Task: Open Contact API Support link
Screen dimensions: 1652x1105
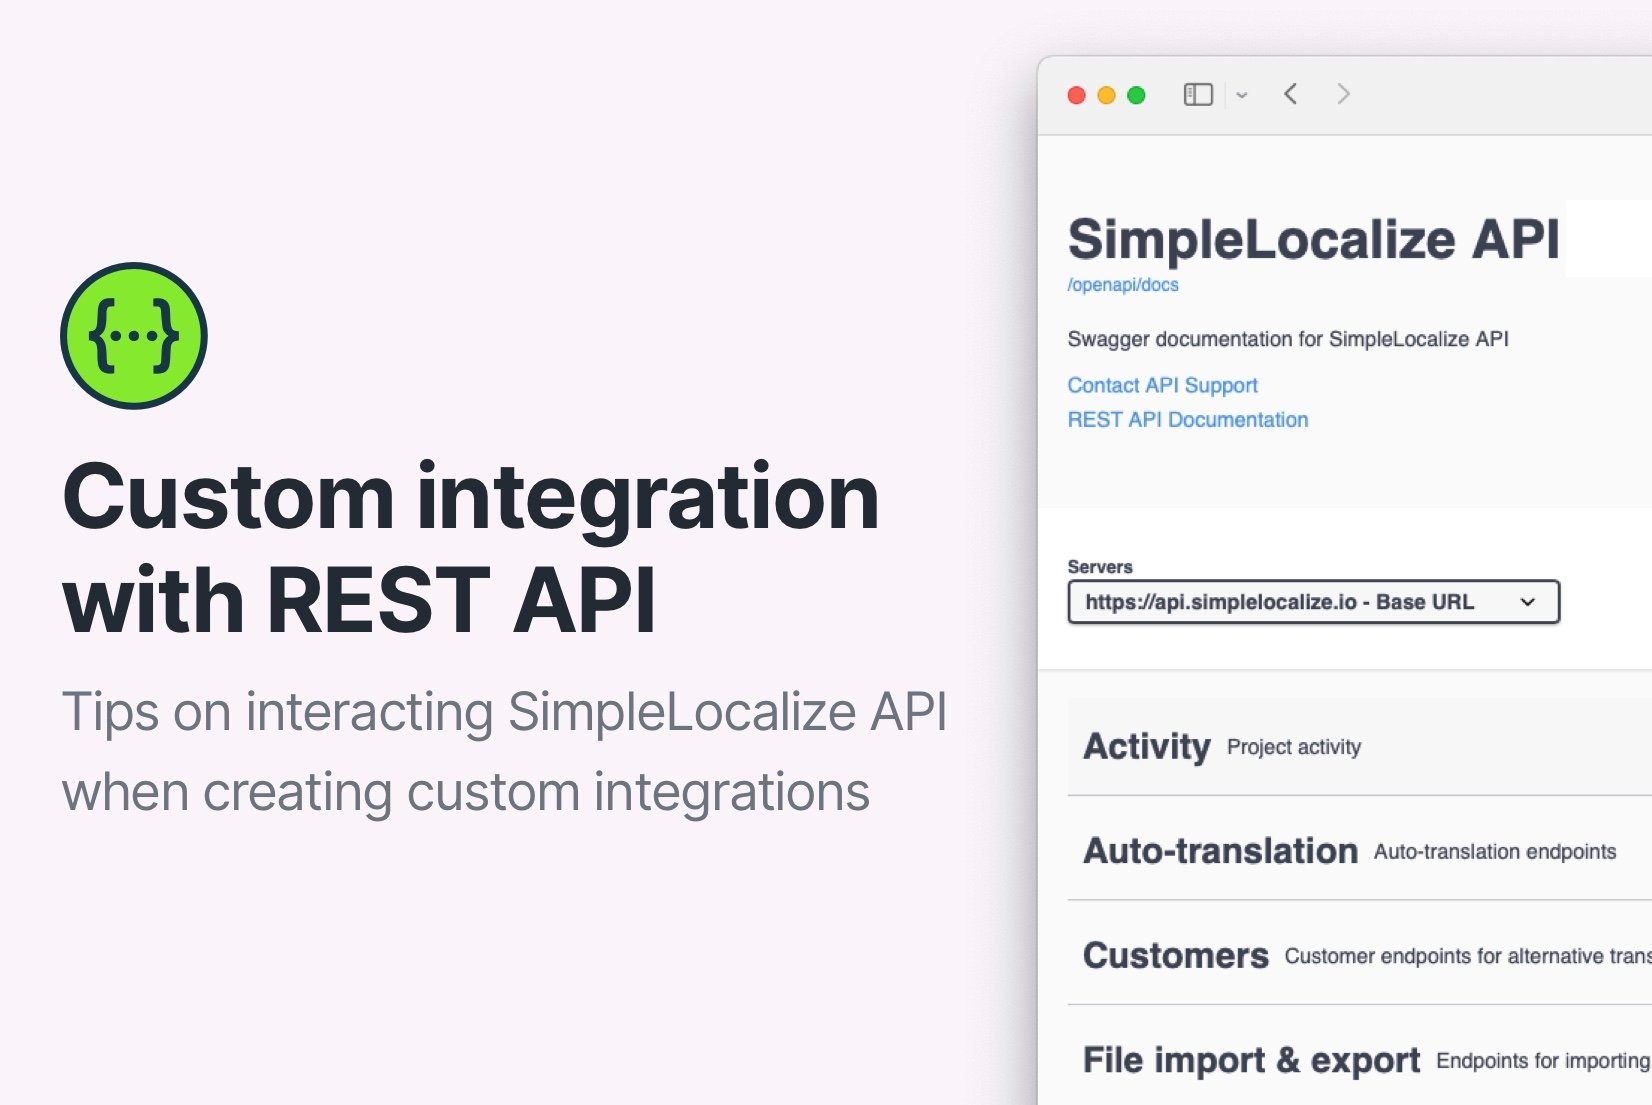Action: 1162,385
